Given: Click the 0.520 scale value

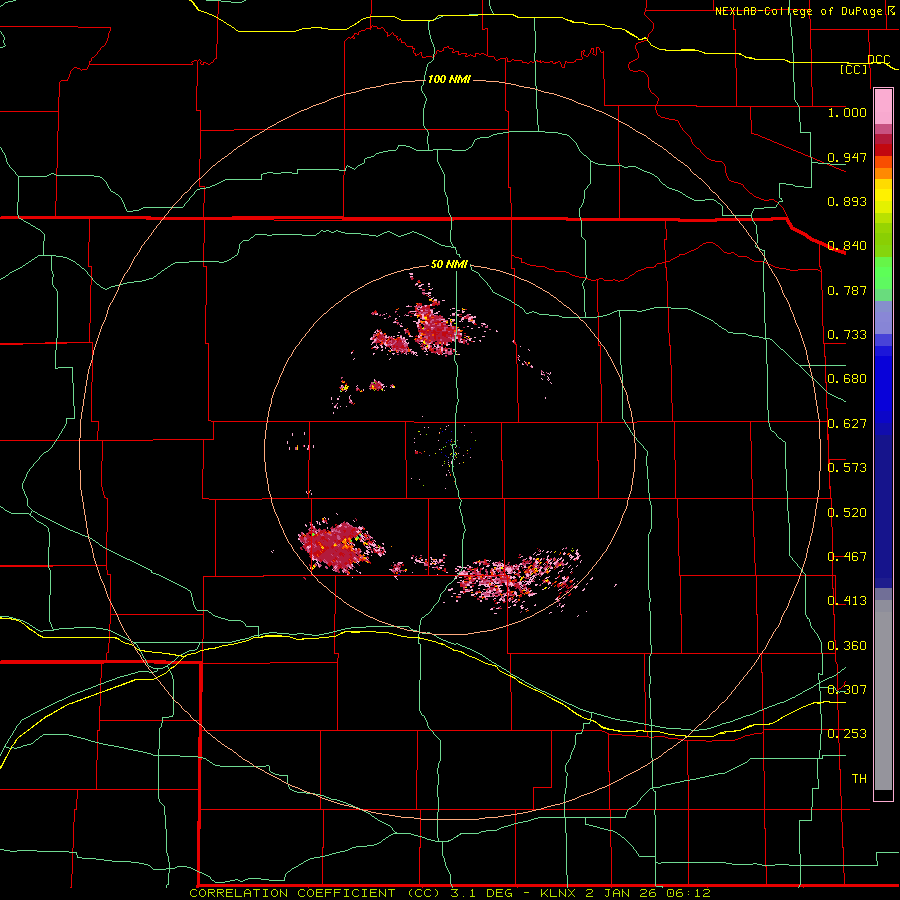Looking at the screenshot, I should coord(847,513).
